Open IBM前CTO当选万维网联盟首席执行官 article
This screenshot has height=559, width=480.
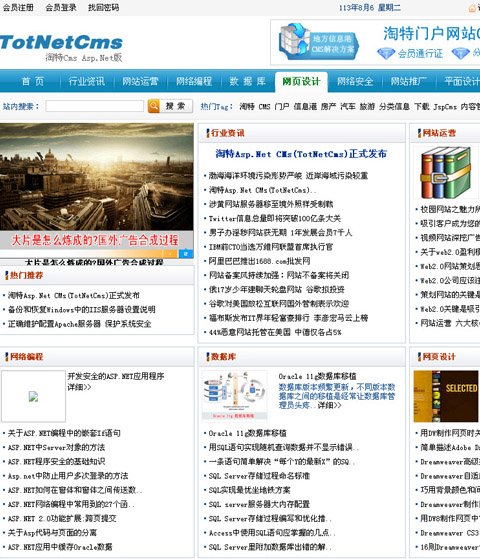(271, 247)
